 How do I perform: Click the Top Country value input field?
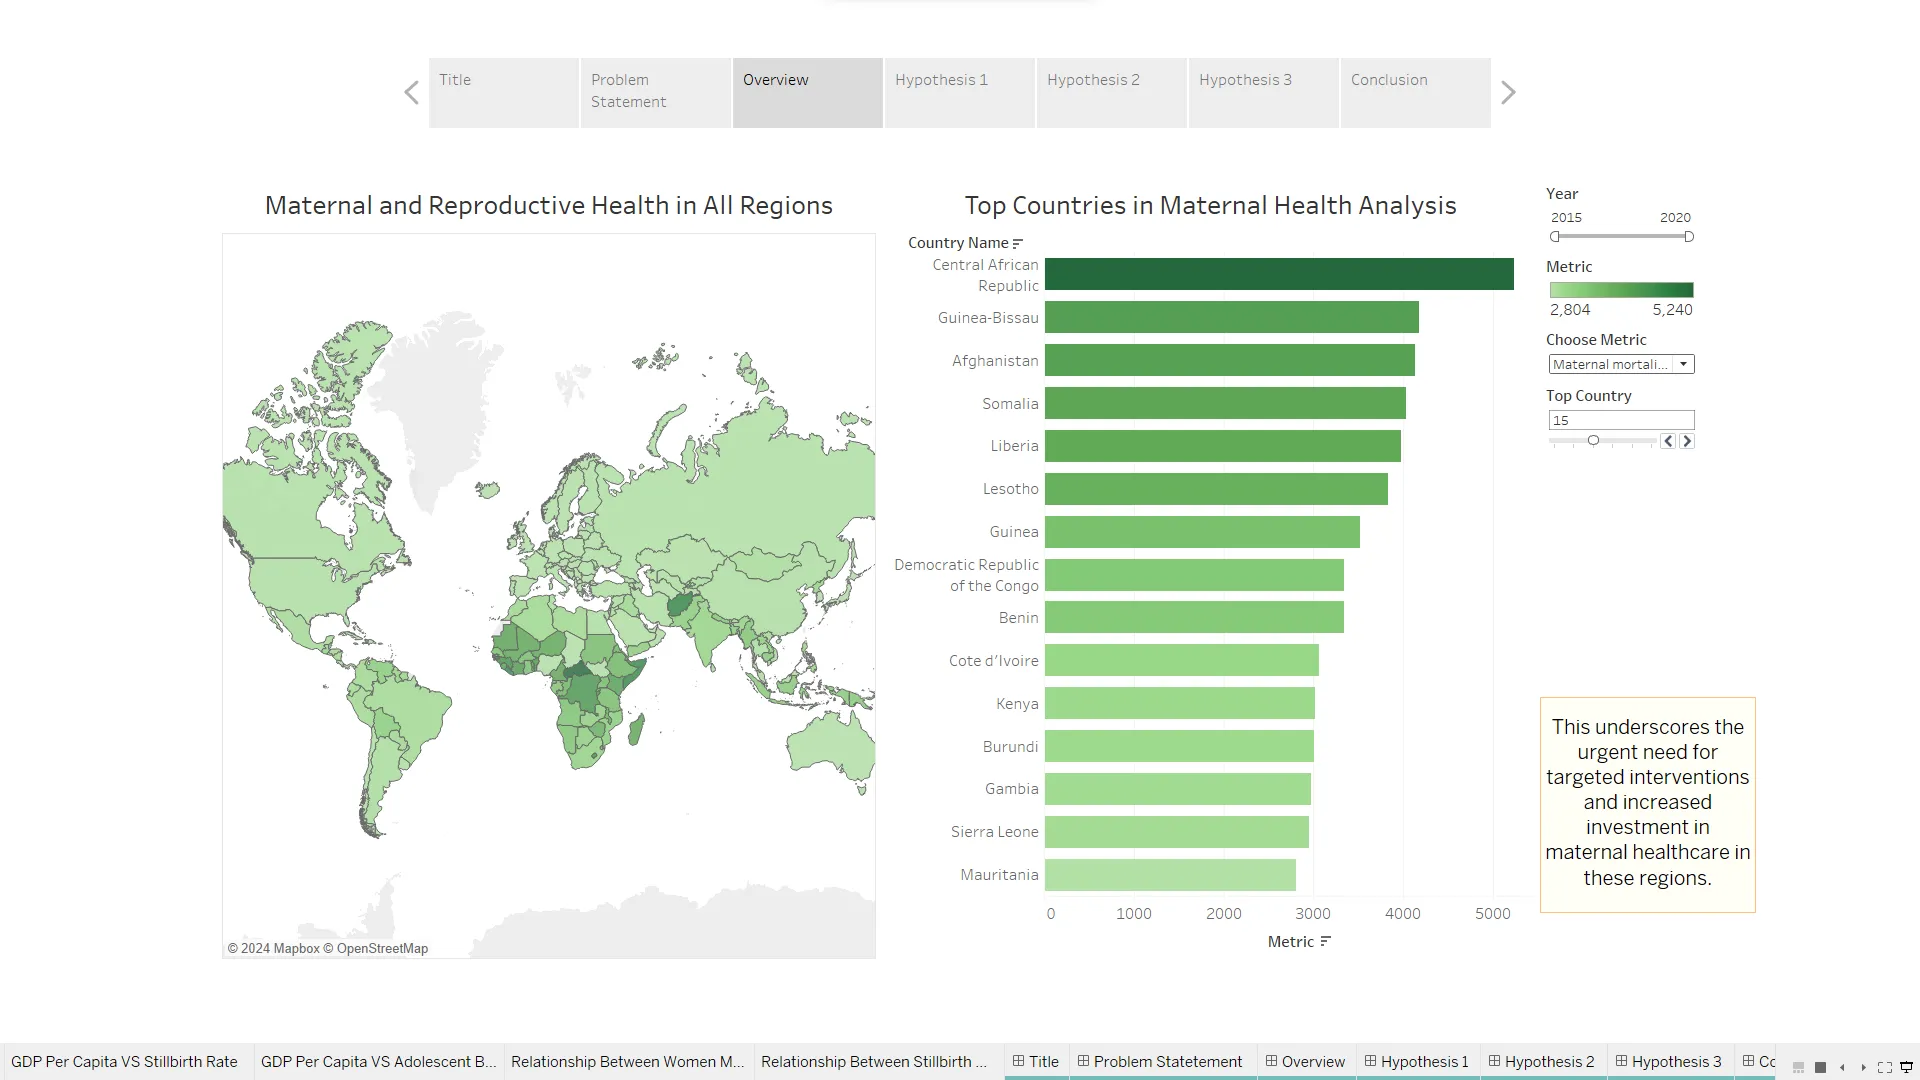pos(1621,420)
